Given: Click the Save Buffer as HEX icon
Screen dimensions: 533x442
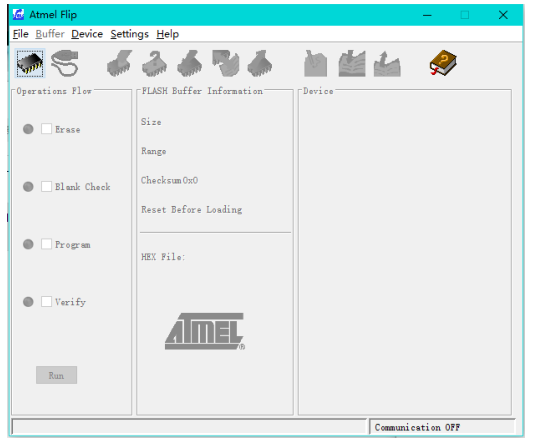Looking at the screenshot, I should pos(387,64).
